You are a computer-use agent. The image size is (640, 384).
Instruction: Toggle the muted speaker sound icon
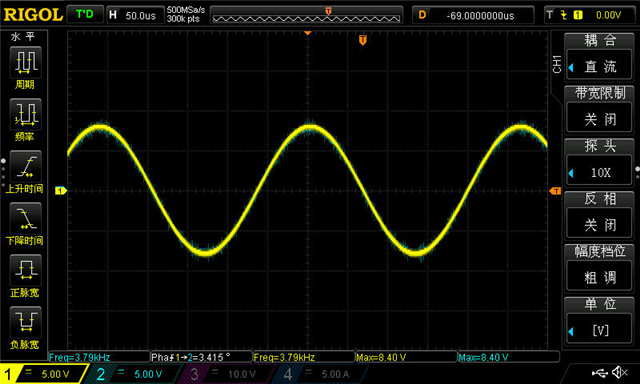620,372
